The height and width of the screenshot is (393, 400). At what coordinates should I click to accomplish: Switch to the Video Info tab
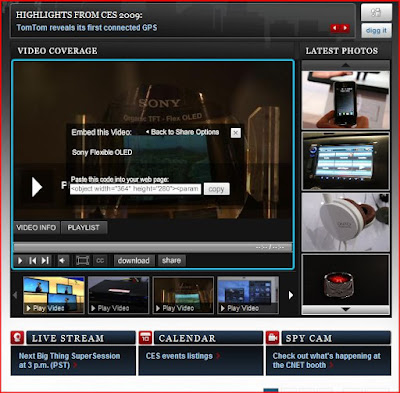click(36, 228)
